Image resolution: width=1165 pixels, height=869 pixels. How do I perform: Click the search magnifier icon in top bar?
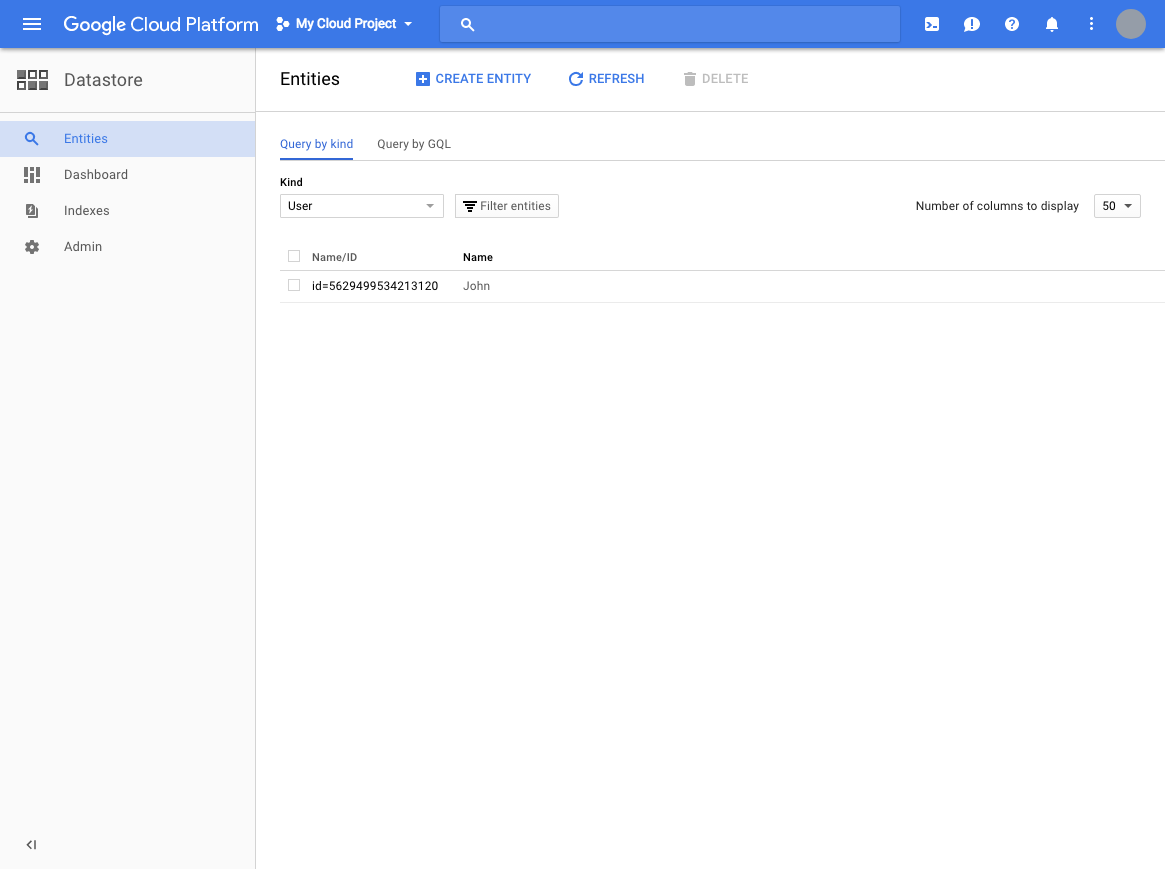pyautogui.click(x=467, y=25)
